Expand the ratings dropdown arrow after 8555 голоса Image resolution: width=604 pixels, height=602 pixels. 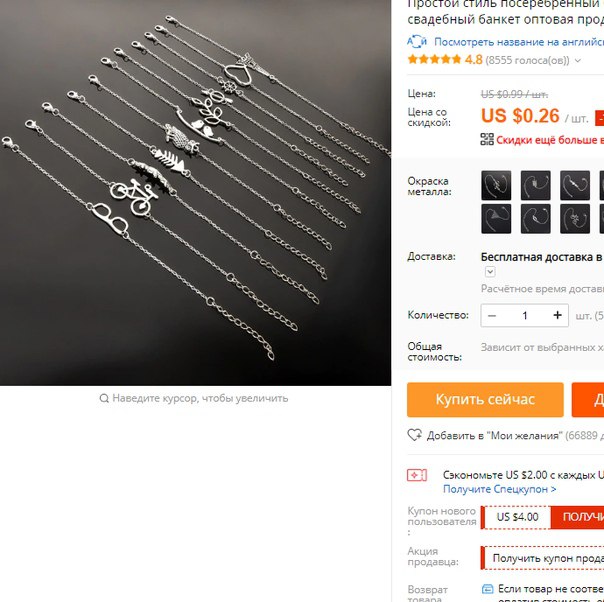click(577, 60)
